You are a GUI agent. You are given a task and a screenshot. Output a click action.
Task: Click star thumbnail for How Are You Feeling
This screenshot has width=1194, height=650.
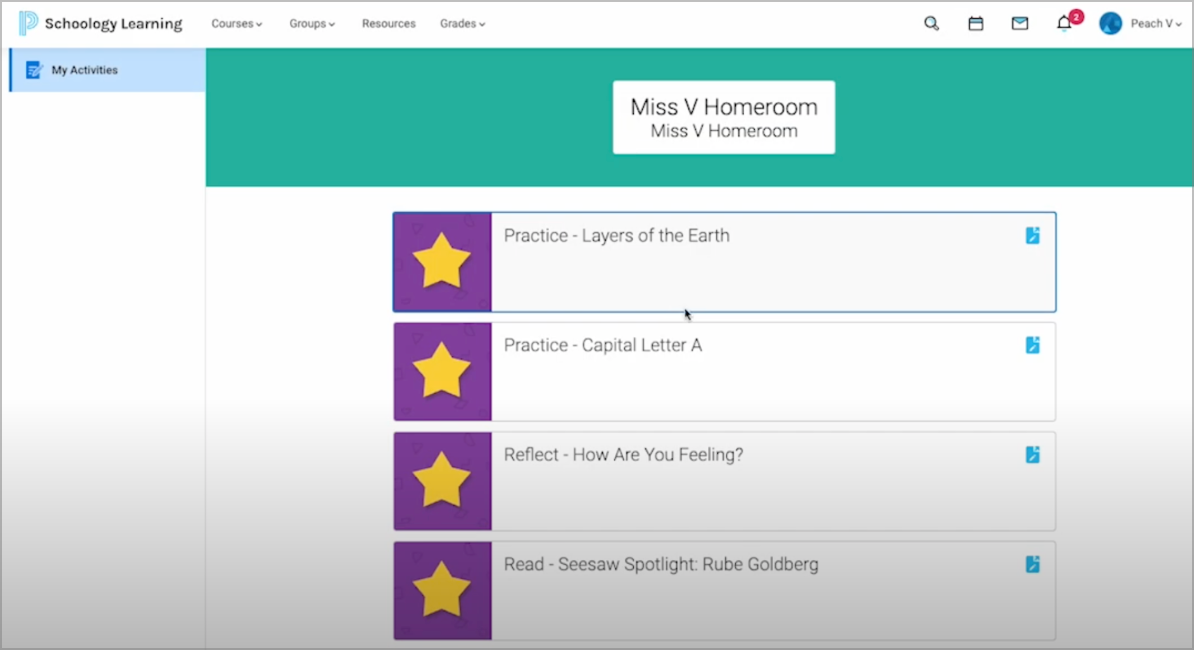(442, 481)
